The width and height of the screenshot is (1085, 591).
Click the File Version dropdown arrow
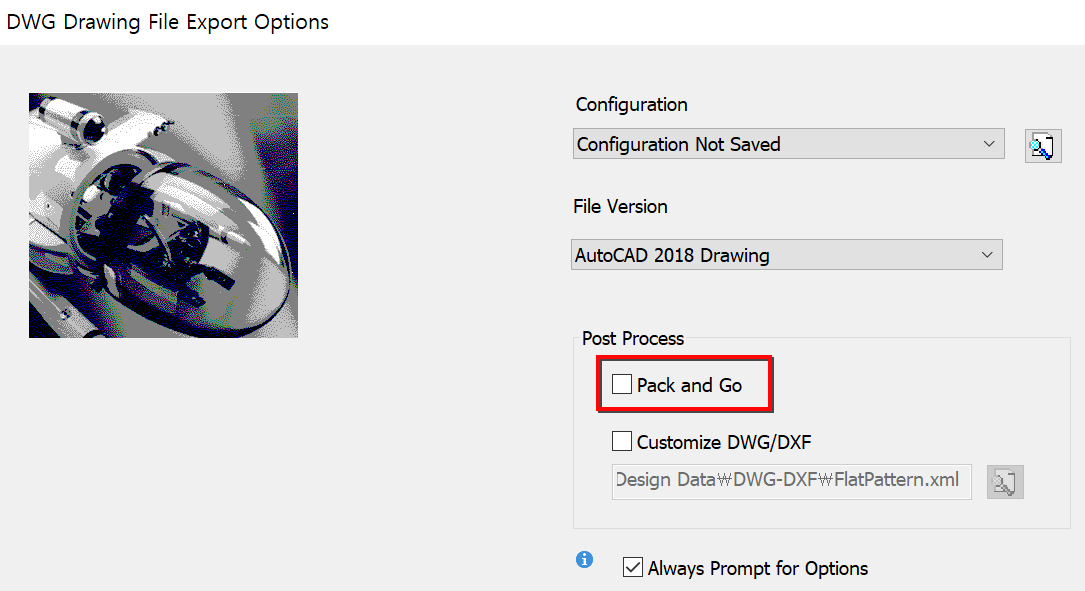click(x=990, y=254)
